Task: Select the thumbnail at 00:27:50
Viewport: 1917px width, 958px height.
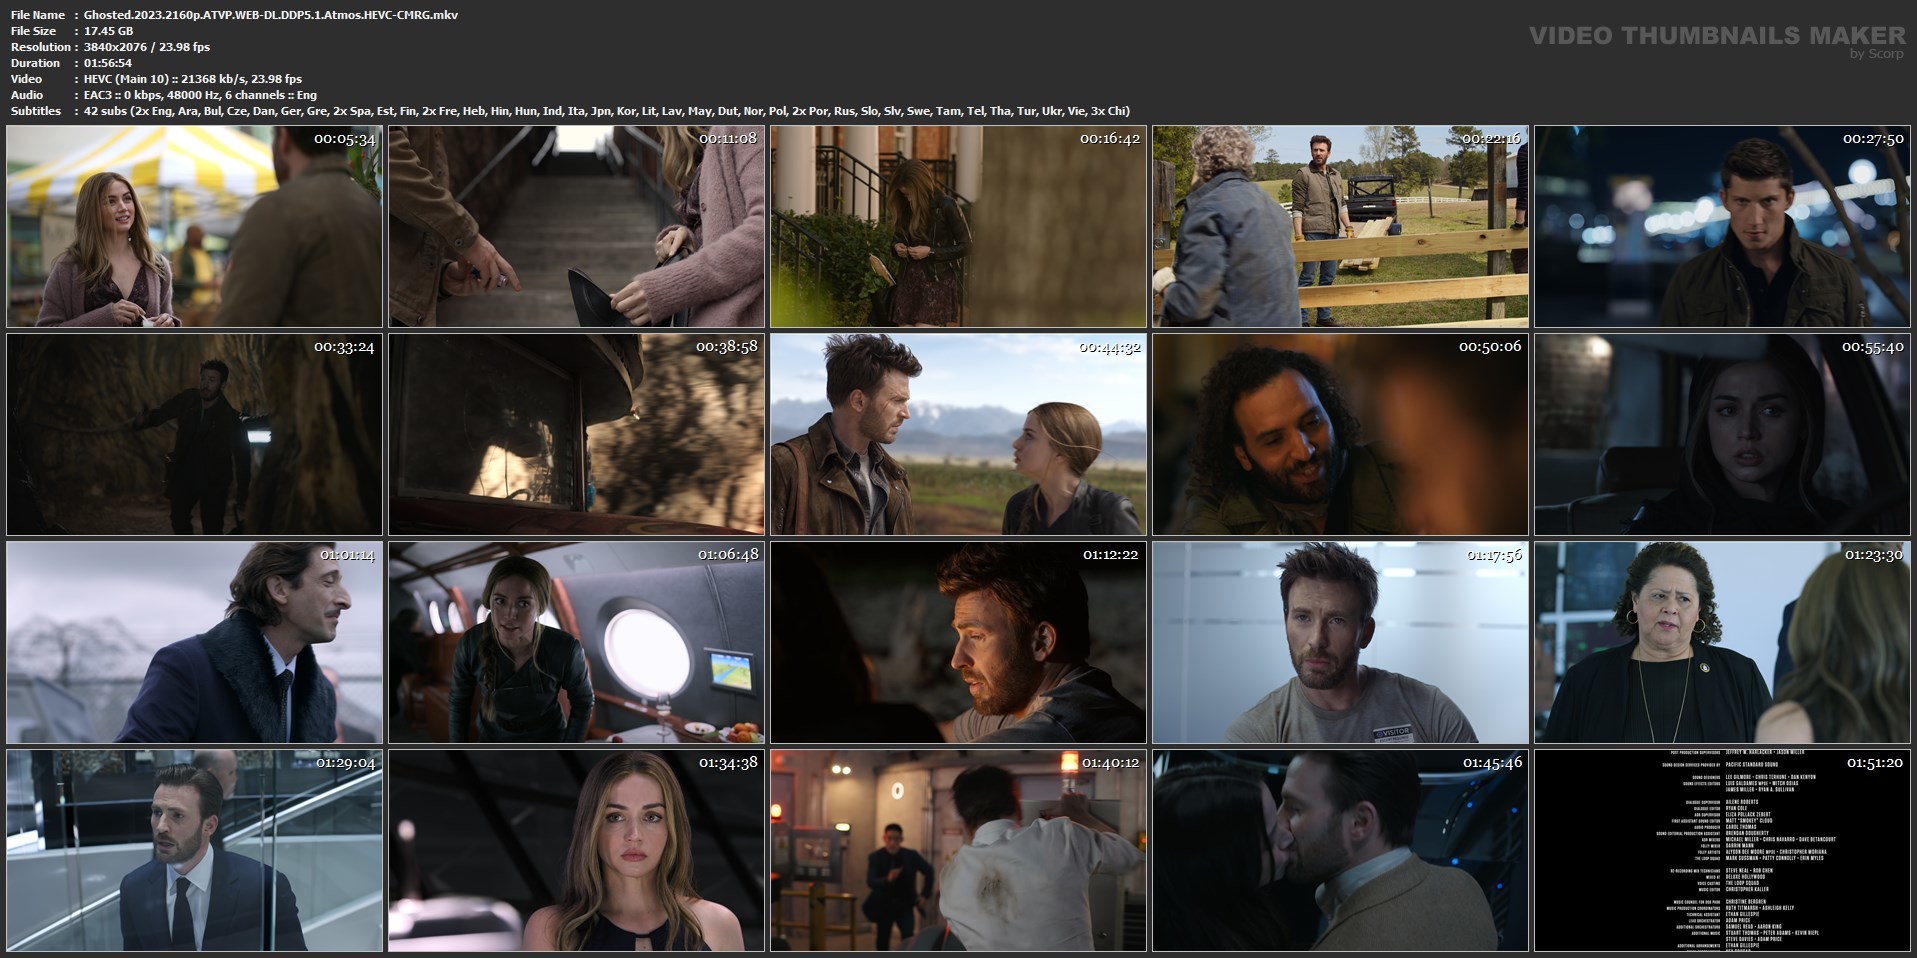Action: point(1722,227)
